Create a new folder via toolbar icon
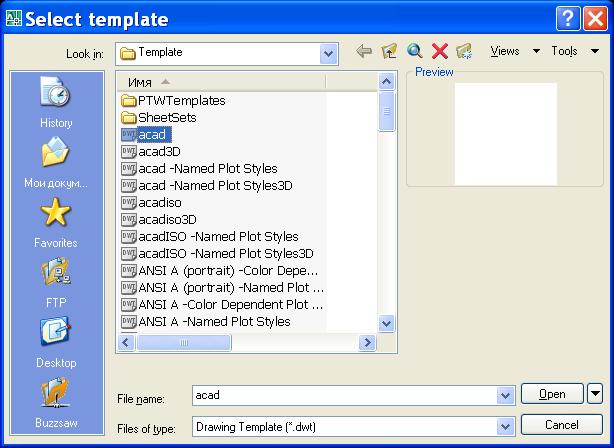The image size is (614, 448). [x=465, y=51]
